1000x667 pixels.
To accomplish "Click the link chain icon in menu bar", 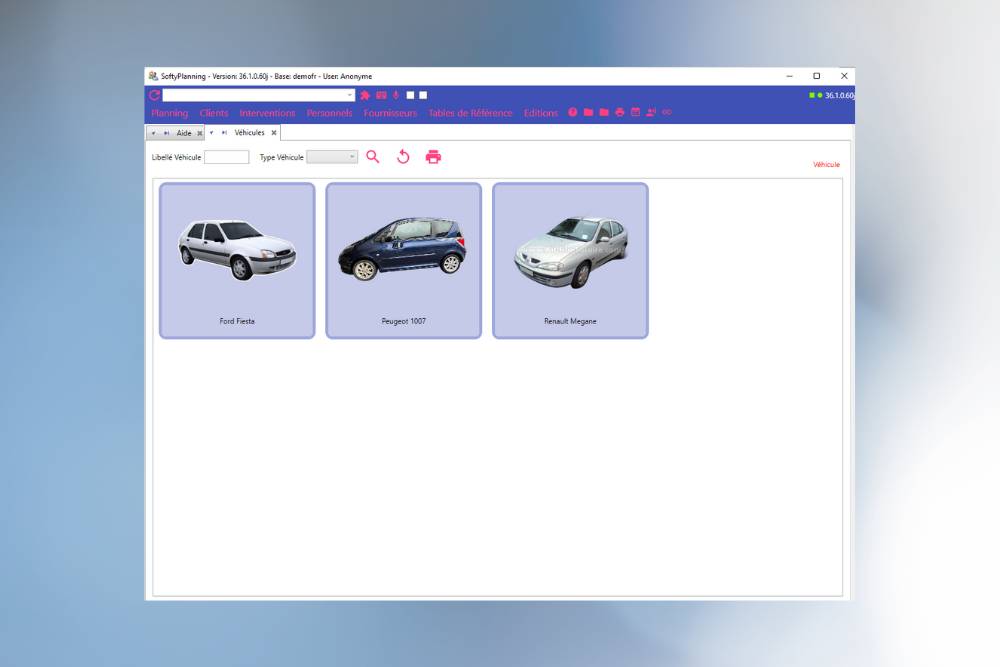I will [666, 112].
